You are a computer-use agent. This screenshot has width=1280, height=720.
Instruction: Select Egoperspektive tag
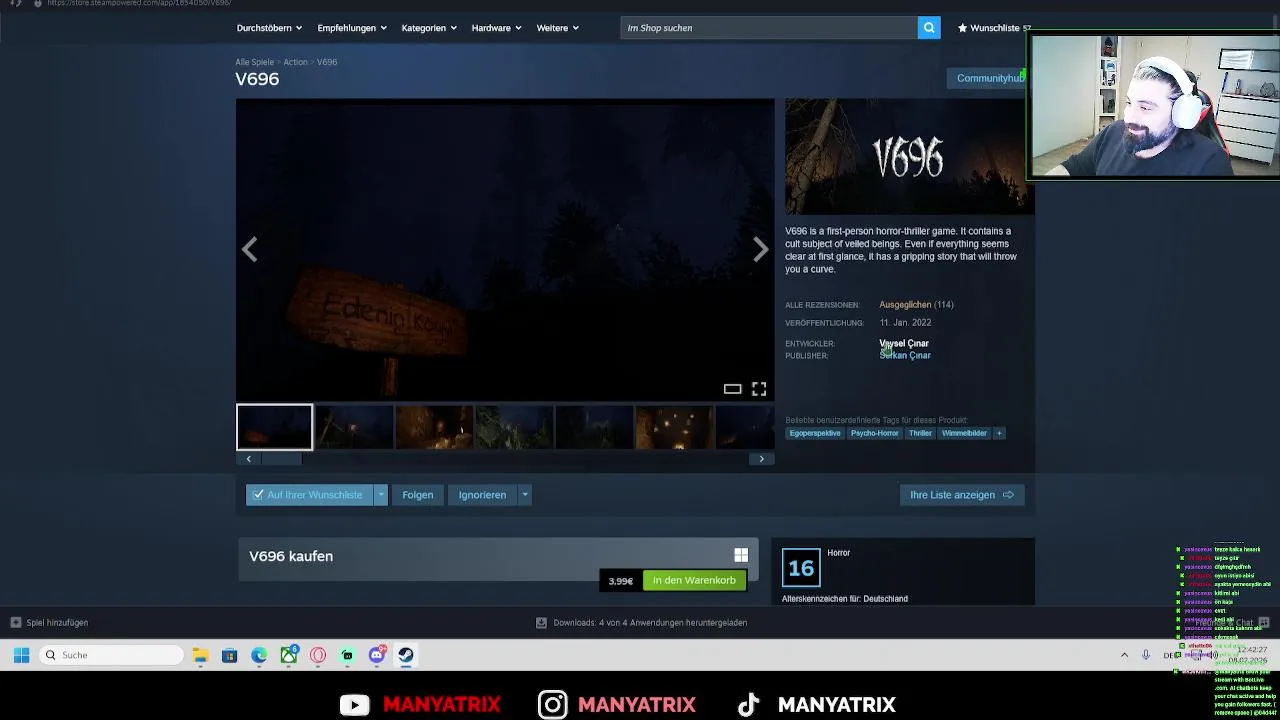(815, 433)
